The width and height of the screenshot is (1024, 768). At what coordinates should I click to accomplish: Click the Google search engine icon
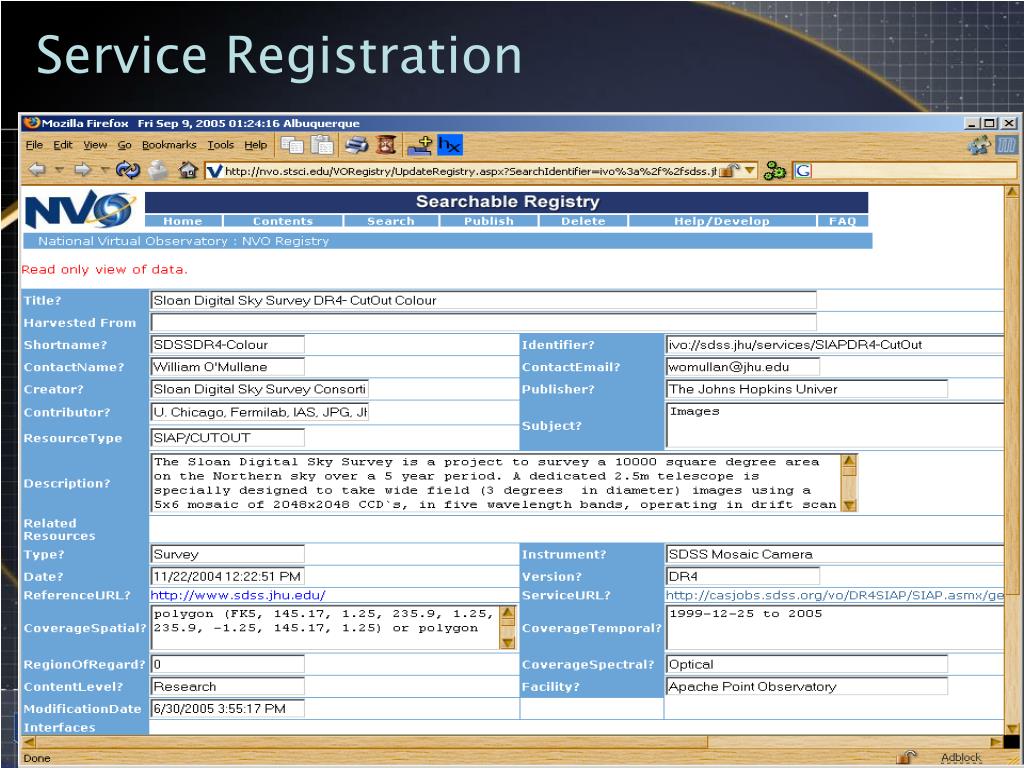pyautogui.click(x=803, y=171)
